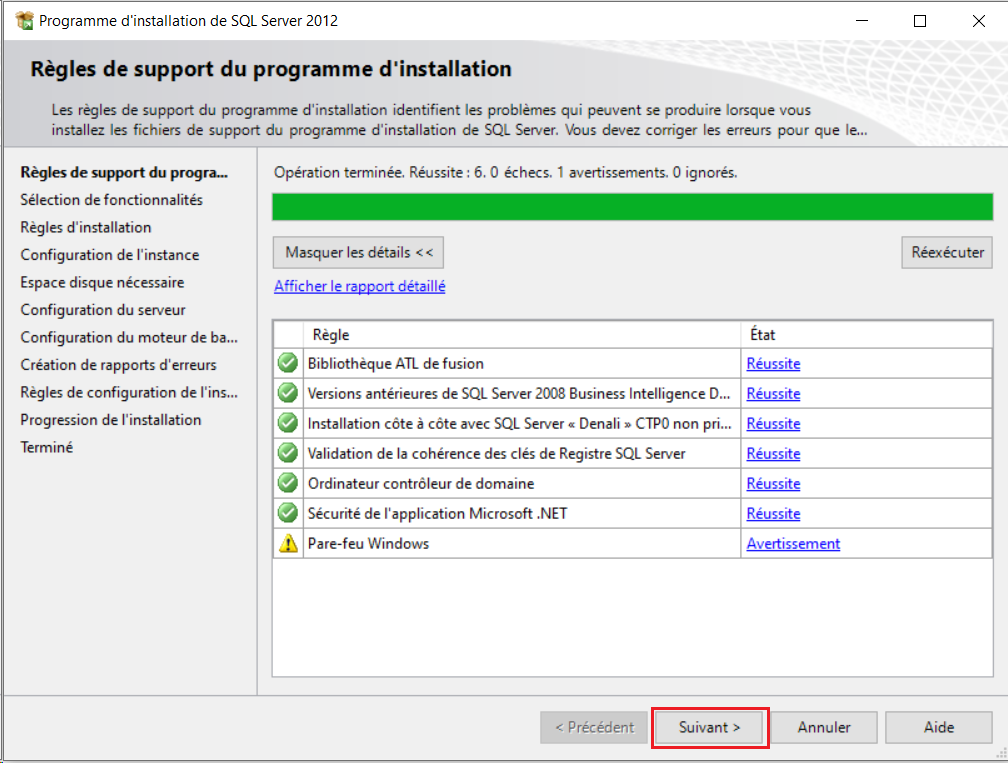Screen dimensions: 1008x763
Task: Open Avertissement link for Pare-feu Windows
Action: click(793, 544)
